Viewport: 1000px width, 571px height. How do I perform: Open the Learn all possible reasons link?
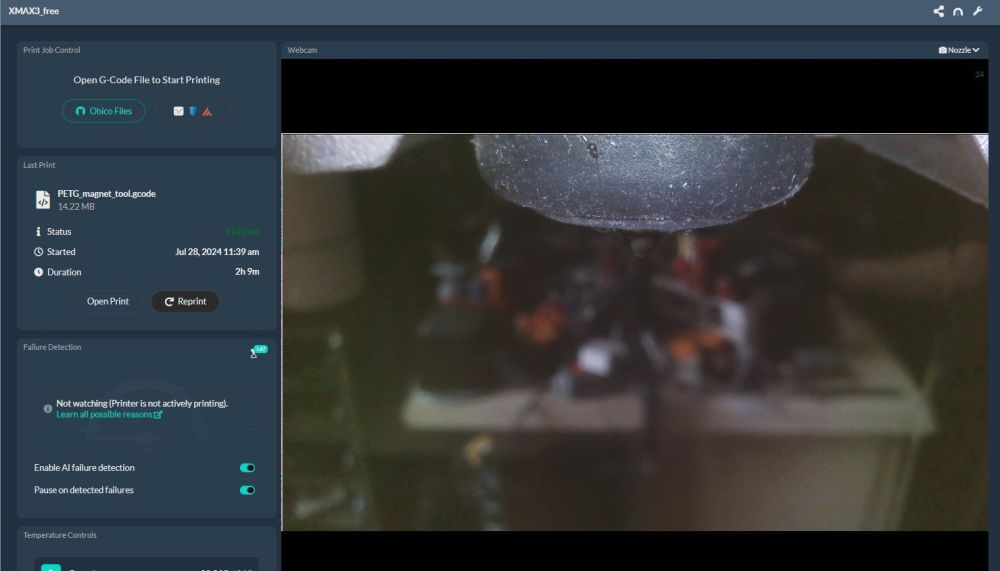(109, 415)
